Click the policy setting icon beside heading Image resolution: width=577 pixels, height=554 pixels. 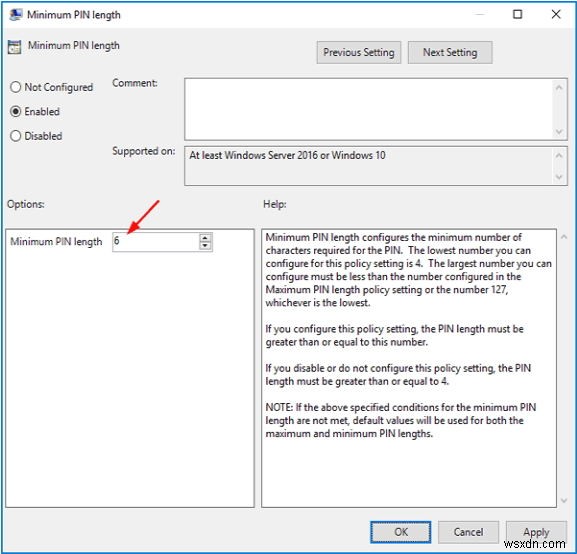point(14,47)
